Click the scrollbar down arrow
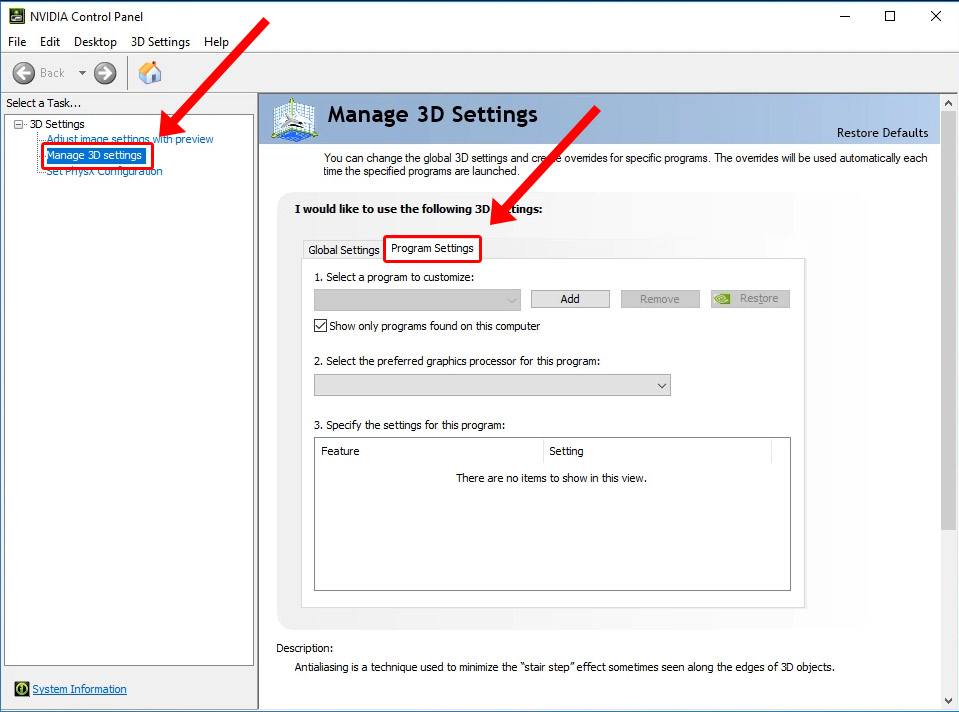Image resolution: width=959 pixels, height=712 pixels. tap(949, 701)
